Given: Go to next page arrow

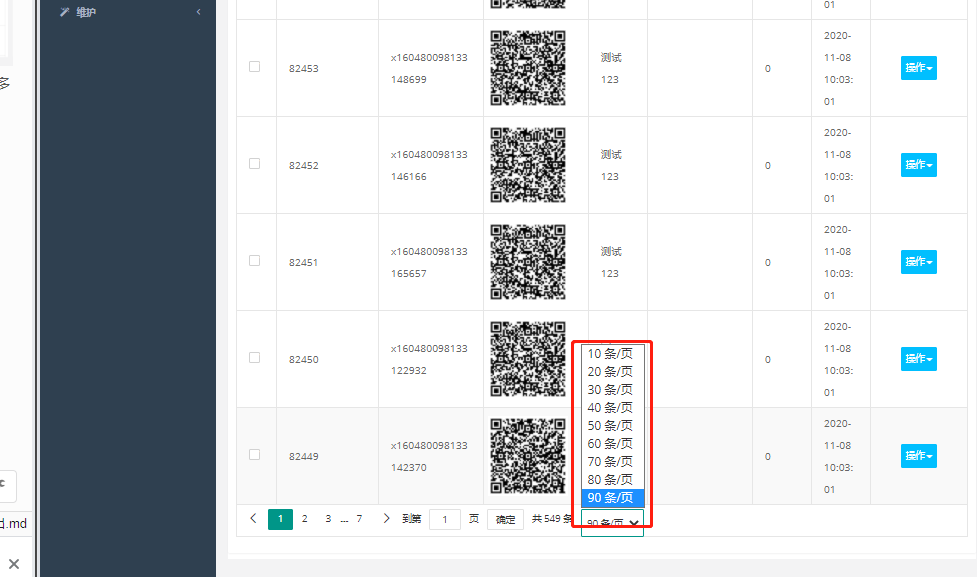Looking at the screenshot, I should (386, 518).
